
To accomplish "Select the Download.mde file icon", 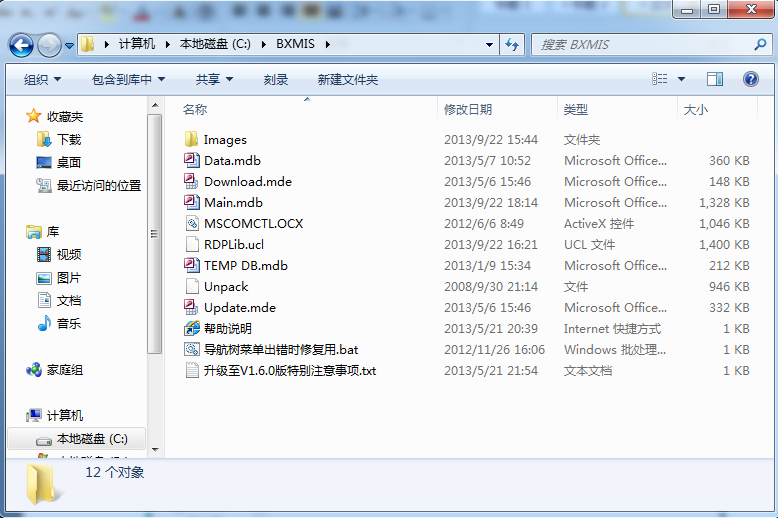I will [192, 181].
